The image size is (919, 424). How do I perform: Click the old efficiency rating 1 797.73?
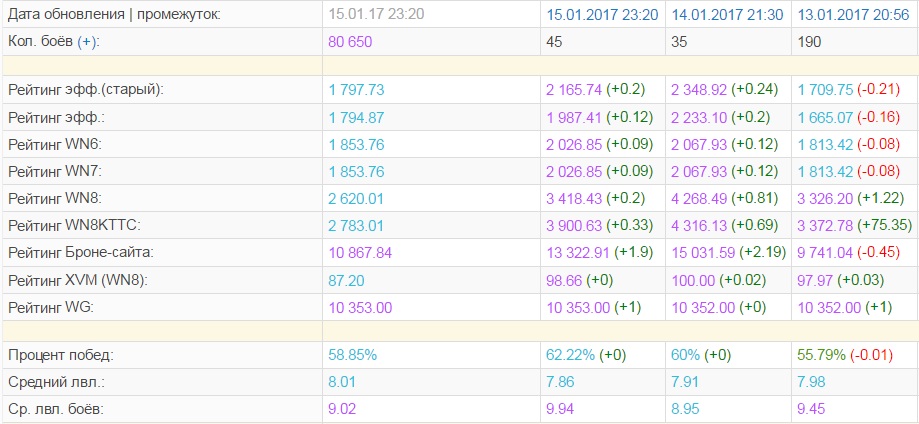[x=356, y=90]
